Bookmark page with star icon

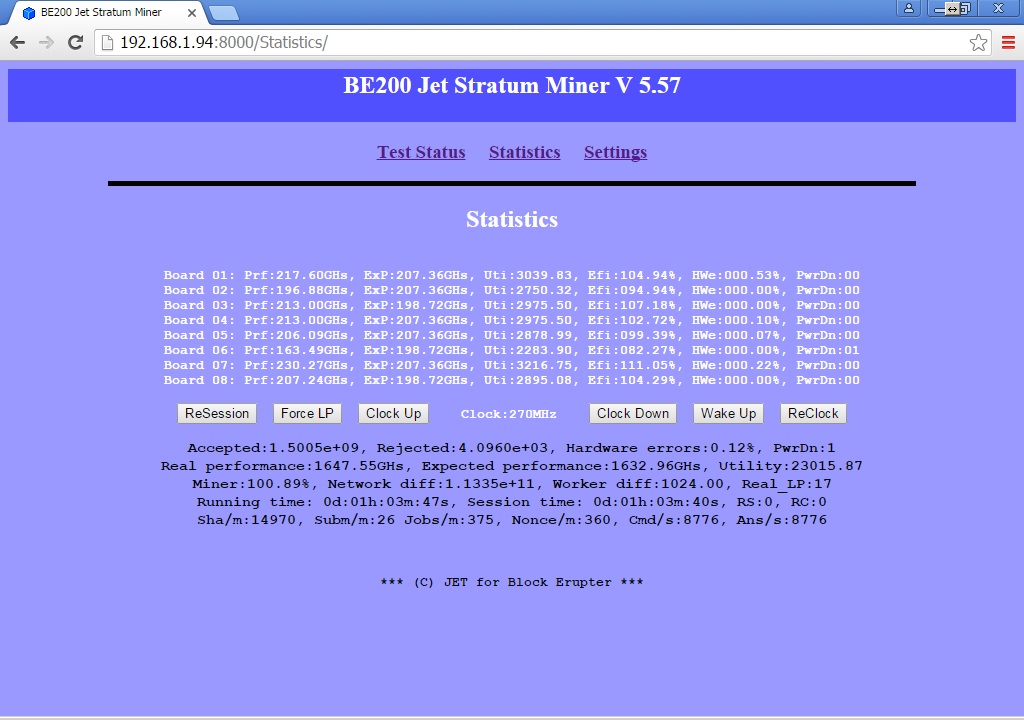pyautogui.click(x=978, y=42)
